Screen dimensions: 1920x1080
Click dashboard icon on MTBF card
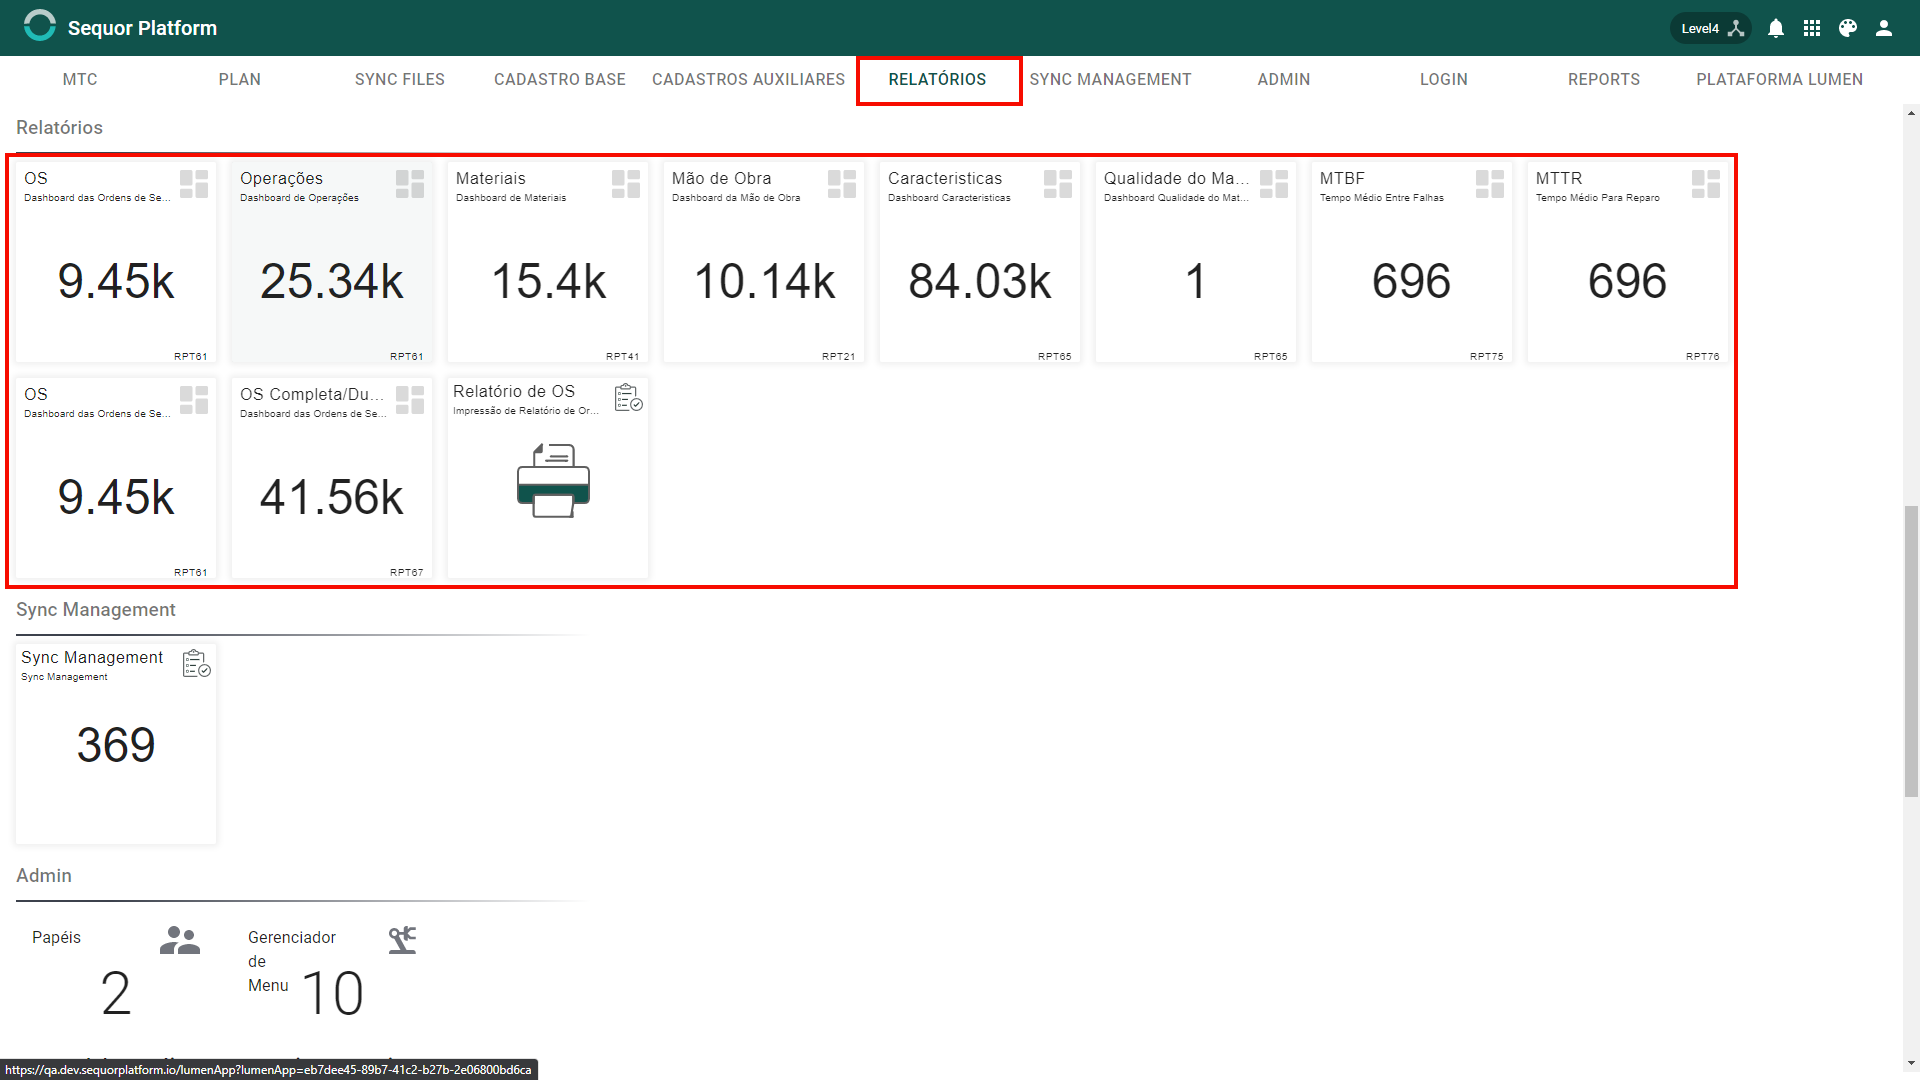(1490, 184)
